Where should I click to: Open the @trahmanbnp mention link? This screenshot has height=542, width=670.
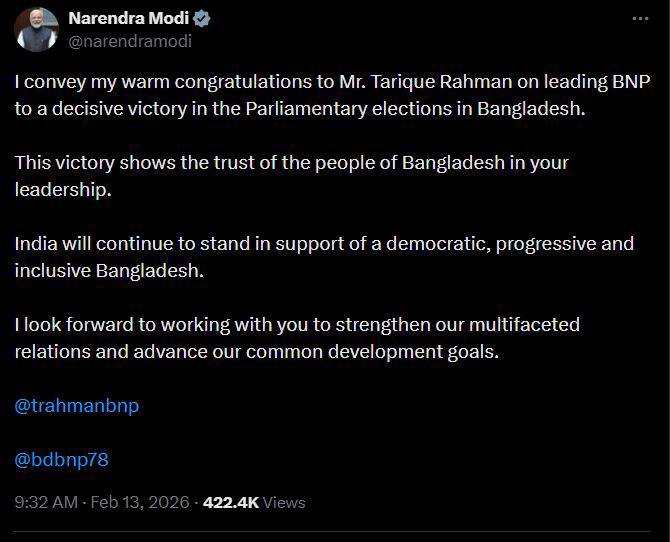click(x=77, y=406)
